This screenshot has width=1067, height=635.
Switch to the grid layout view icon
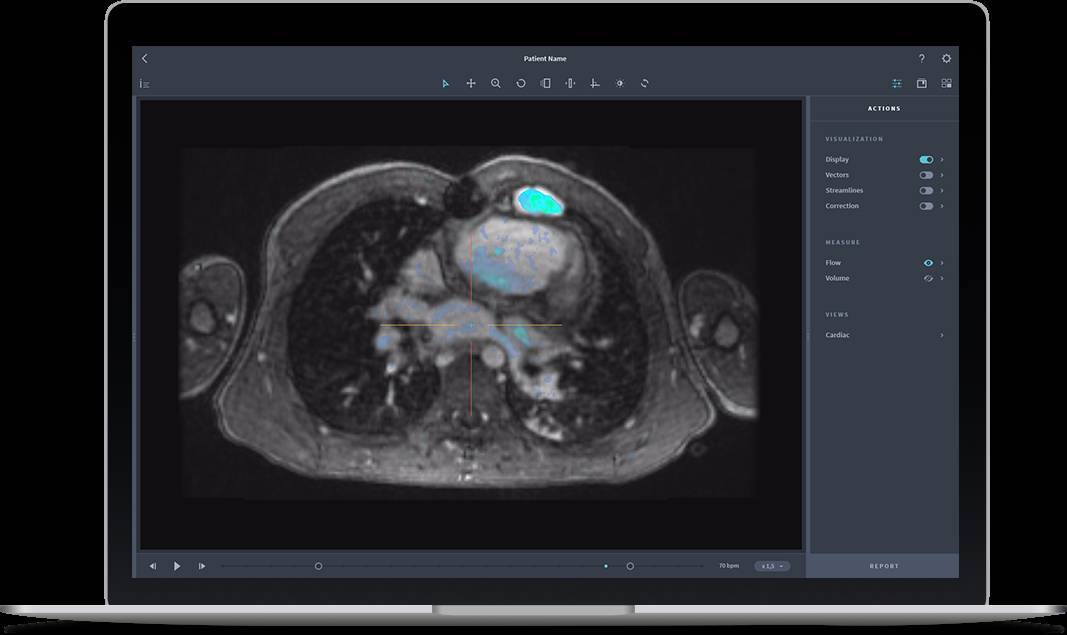[946, 84]
